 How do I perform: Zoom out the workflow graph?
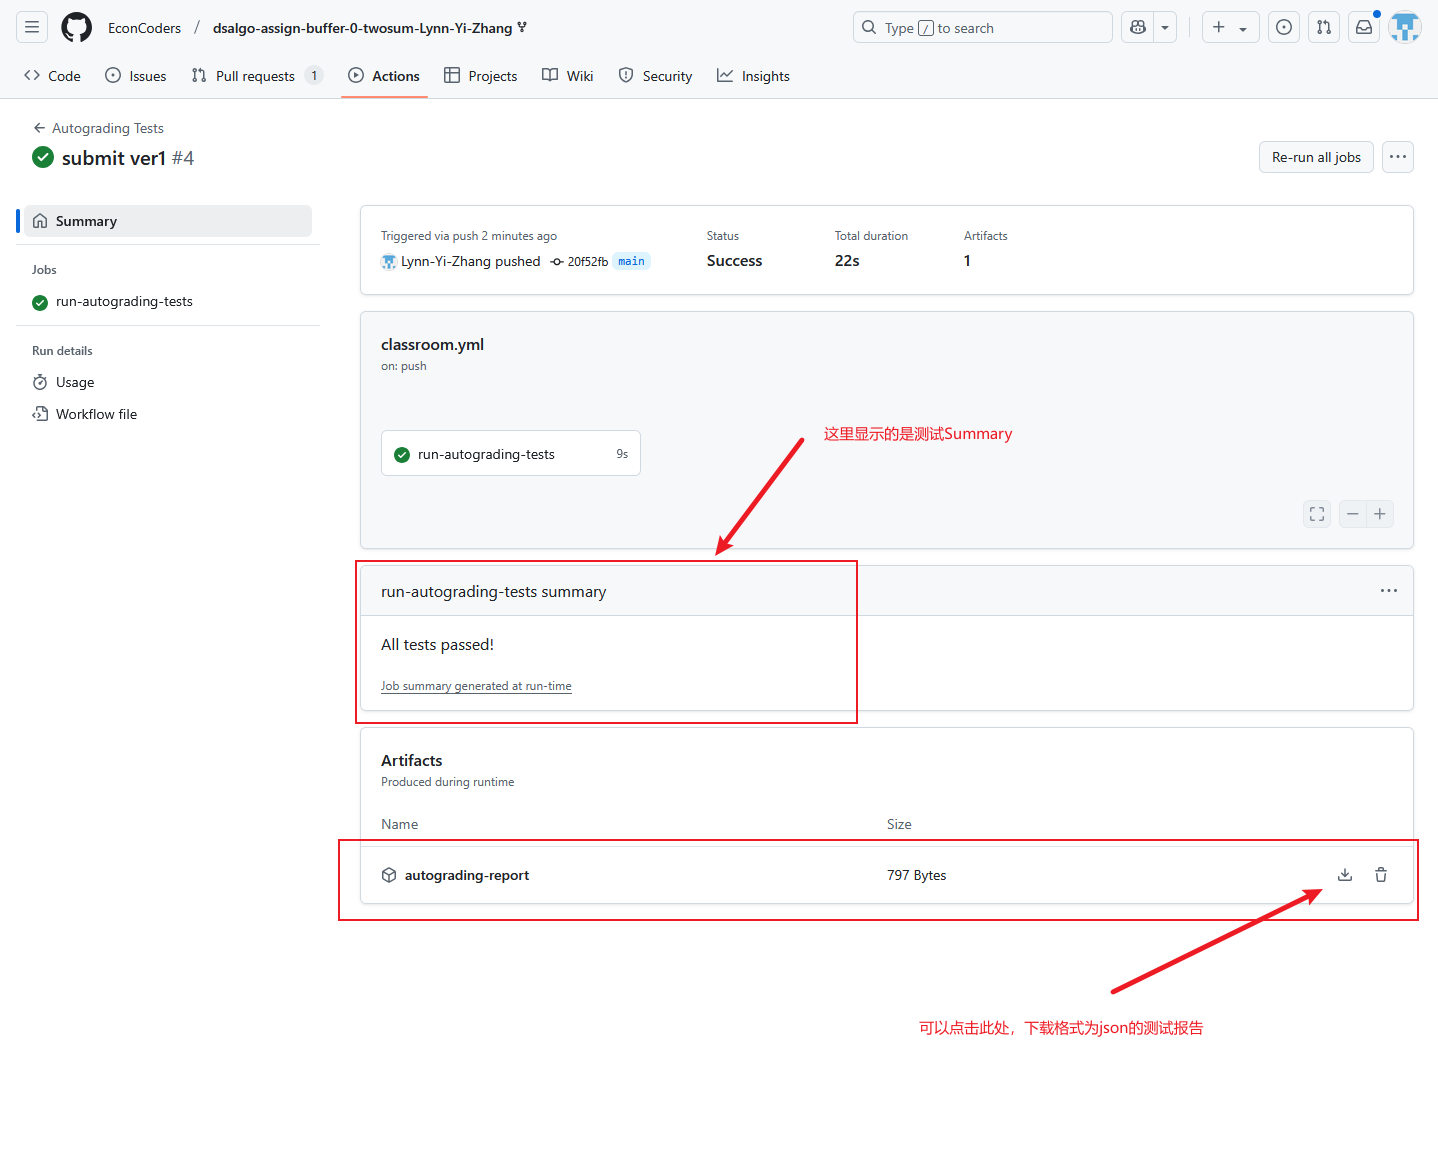pos(1353,514)
